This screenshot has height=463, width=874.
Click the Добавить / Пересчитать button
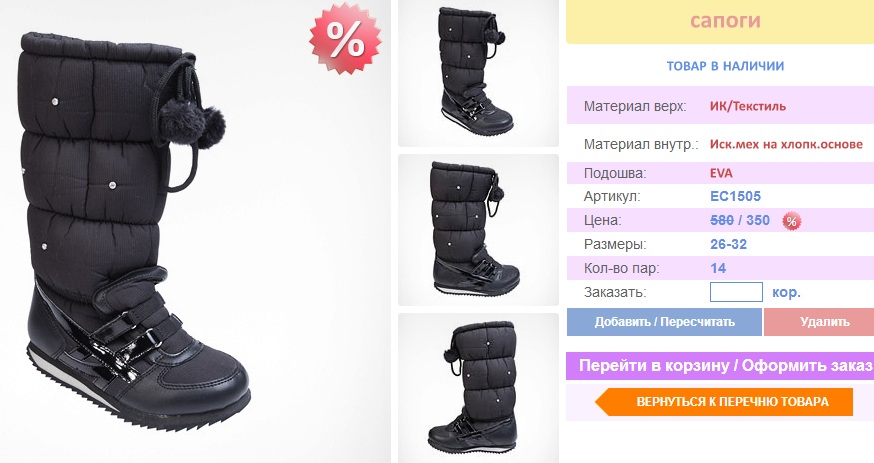coord(664,322)
